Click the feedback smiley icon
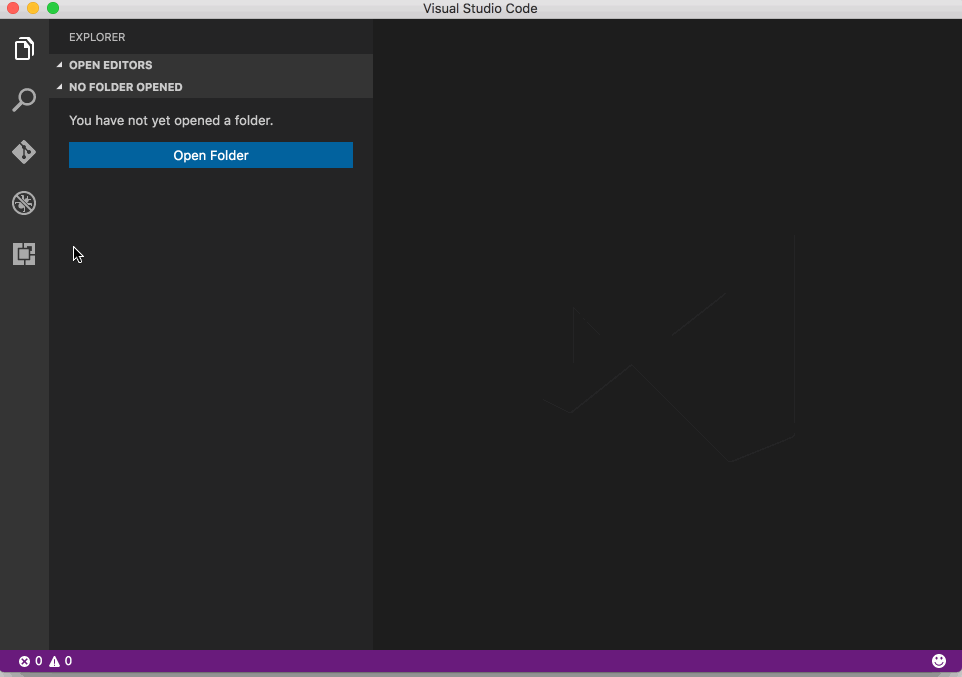The image size is (962, 677). [939, 661]
